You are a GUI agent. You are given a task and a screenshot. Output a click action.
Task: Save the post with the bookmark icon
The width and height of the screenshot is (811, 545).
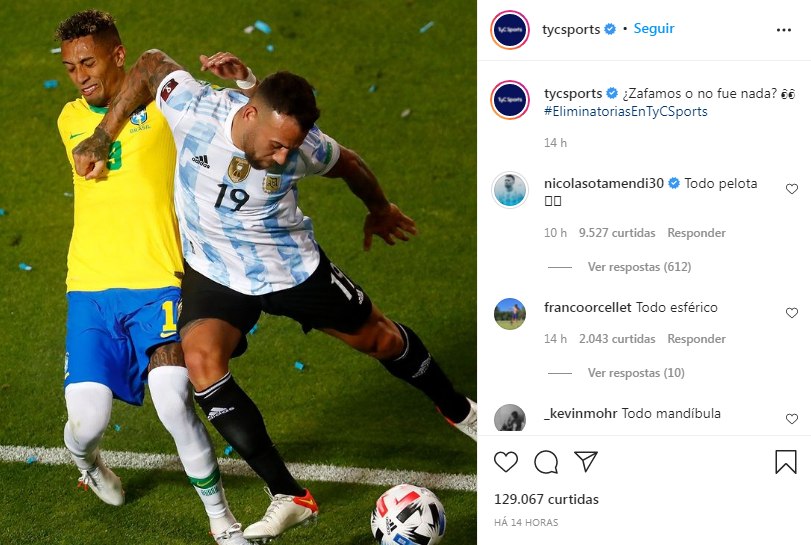click(x=786, y=462)
